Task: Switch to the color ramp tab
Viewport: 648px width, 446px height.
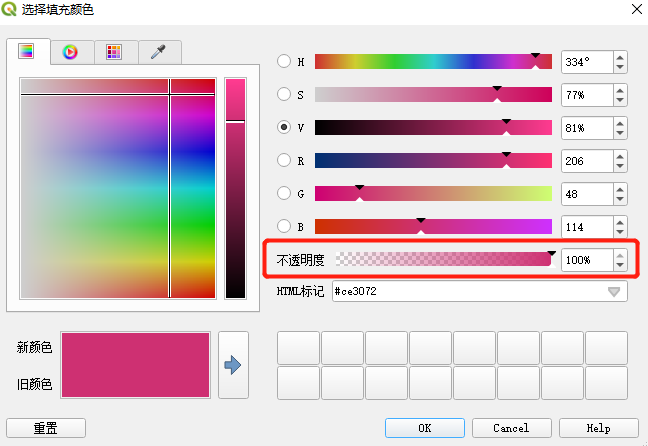Action: pyautogui.click(x=28, y=52)
